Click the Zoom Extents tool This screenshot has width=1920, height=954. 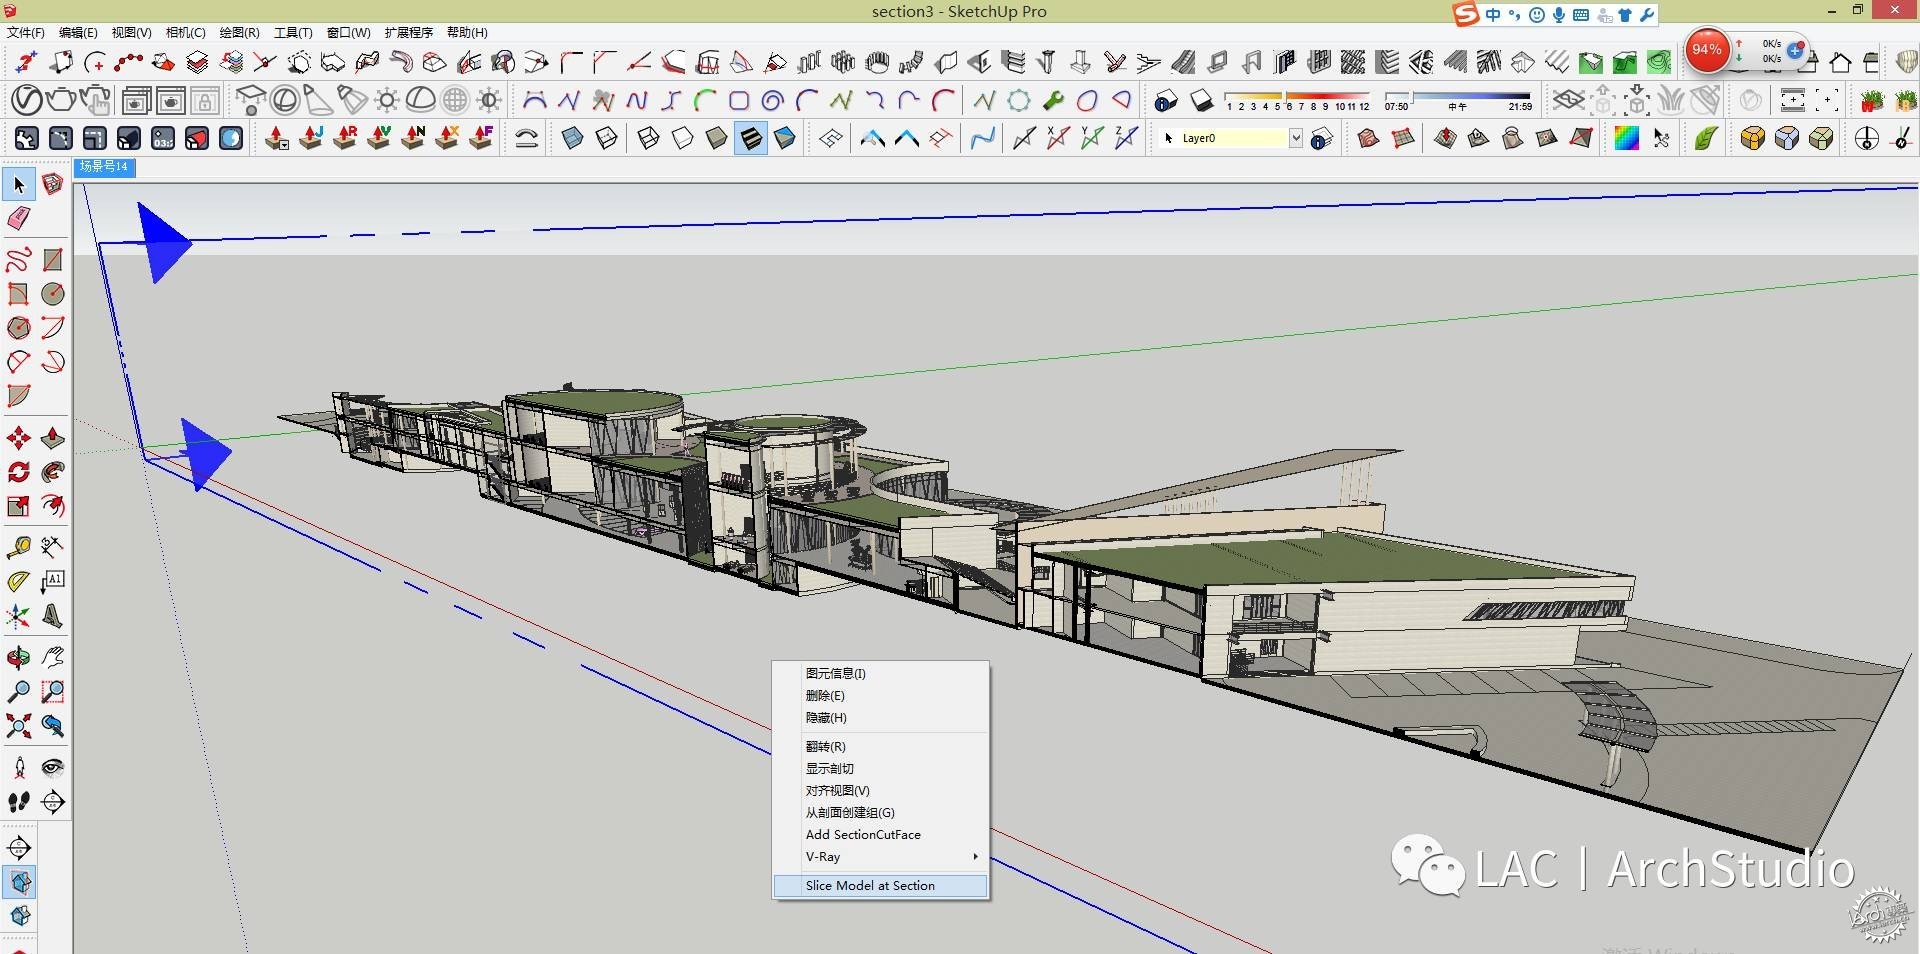point(19,725)
